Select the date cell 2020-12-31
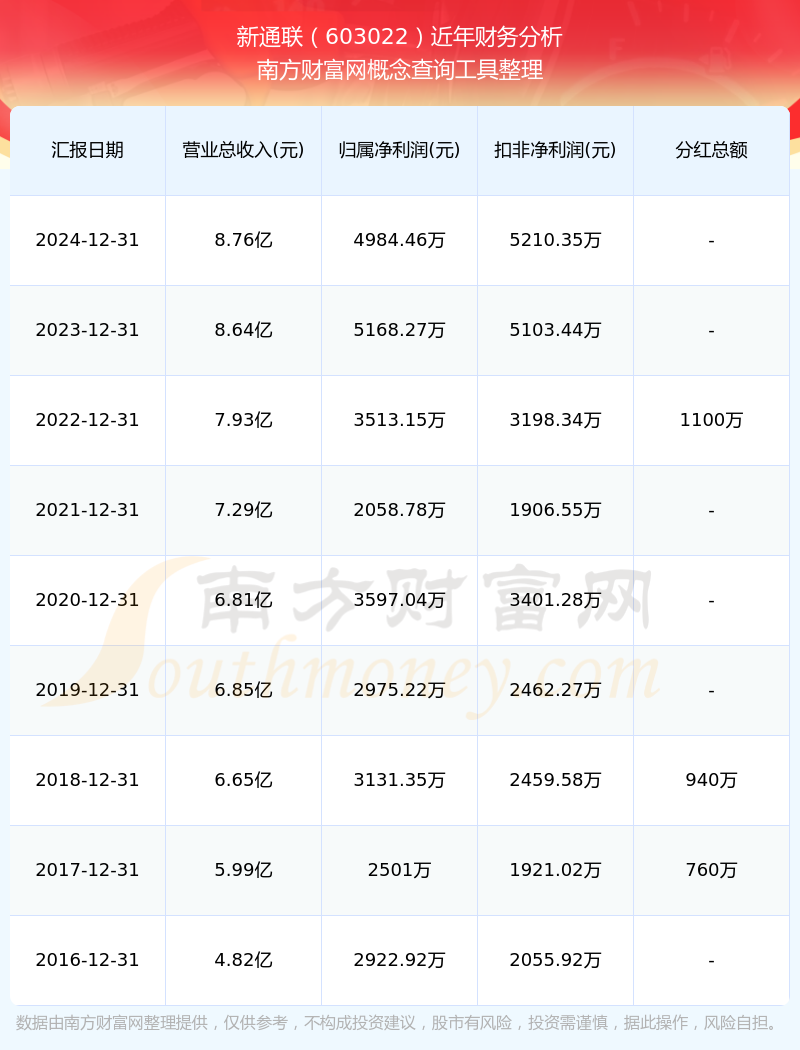800x1050 pixels. [87, 600]
